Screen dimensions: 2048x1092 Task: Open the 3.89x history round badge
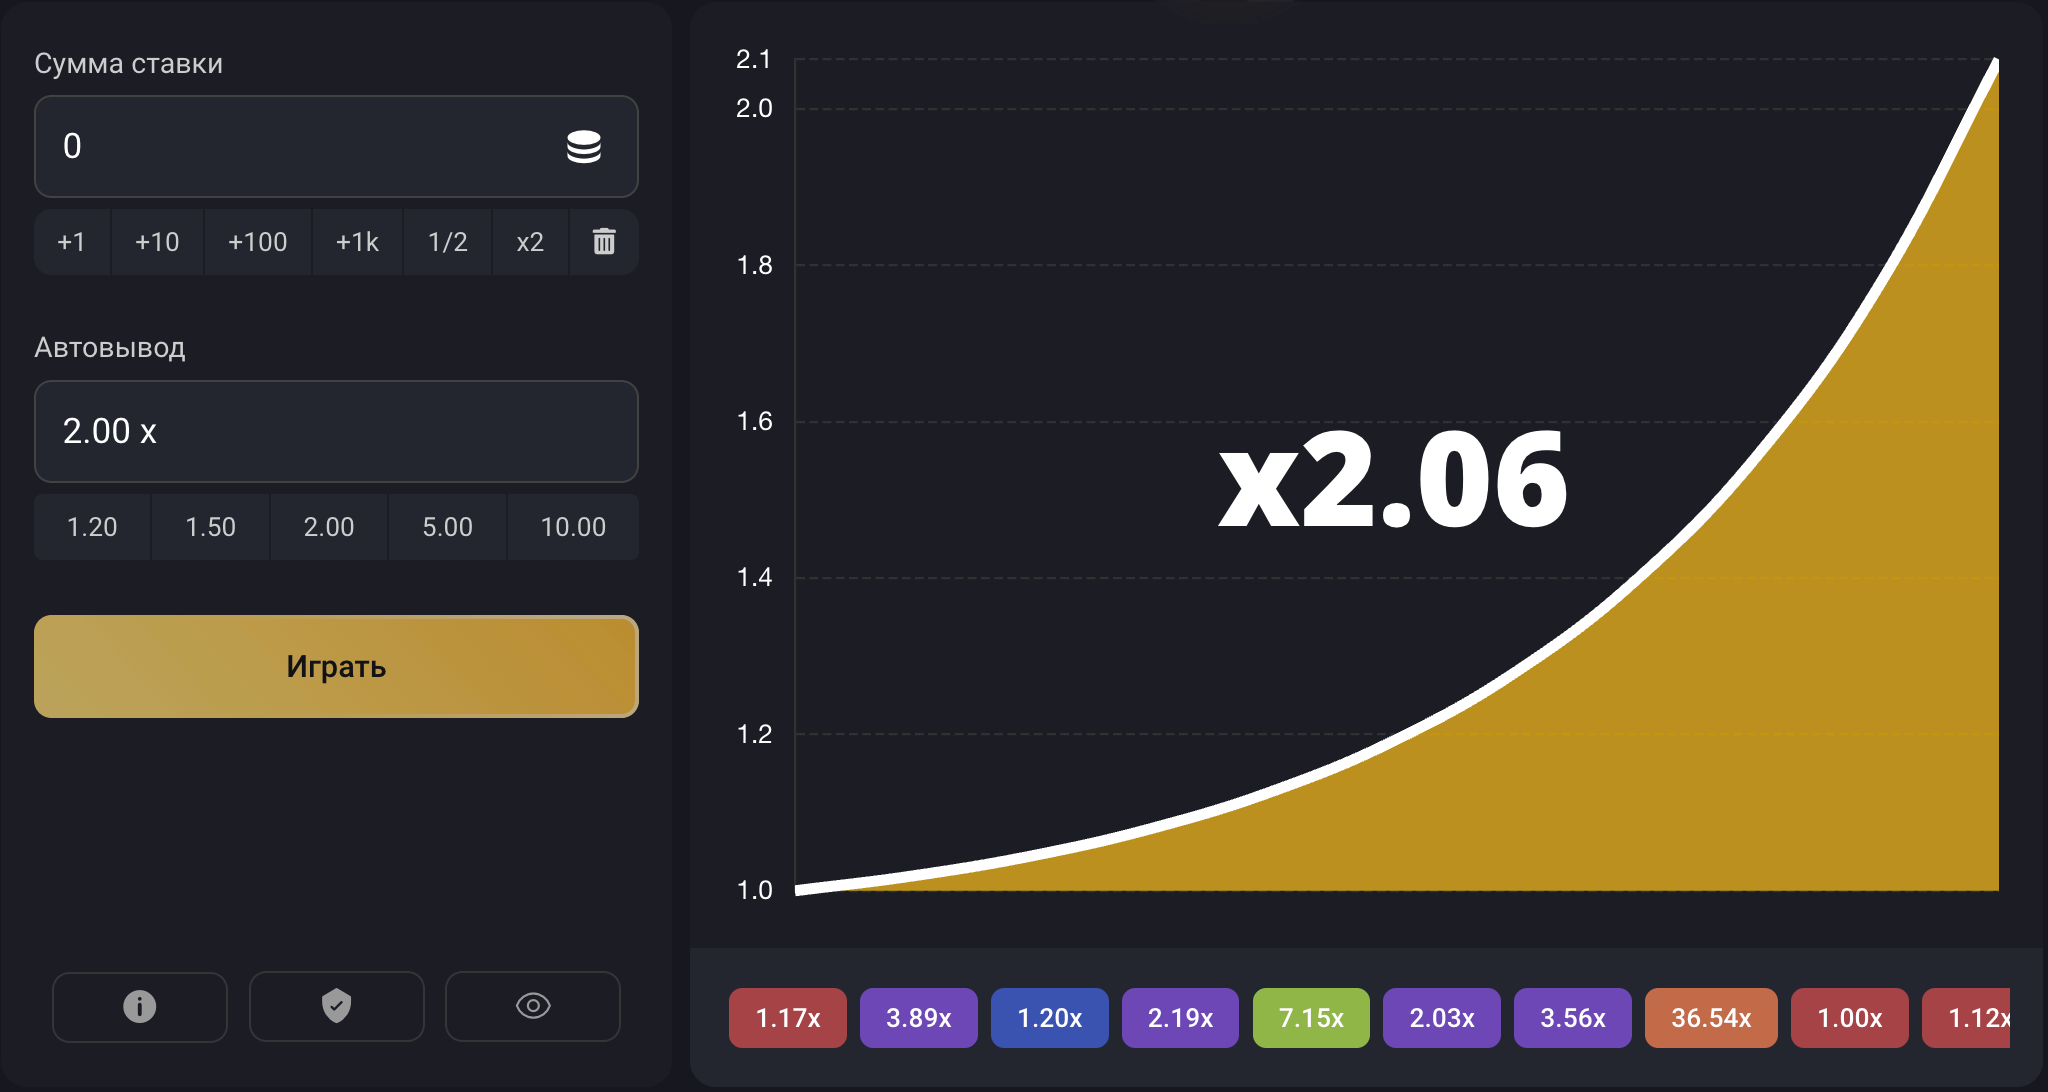919,1018
